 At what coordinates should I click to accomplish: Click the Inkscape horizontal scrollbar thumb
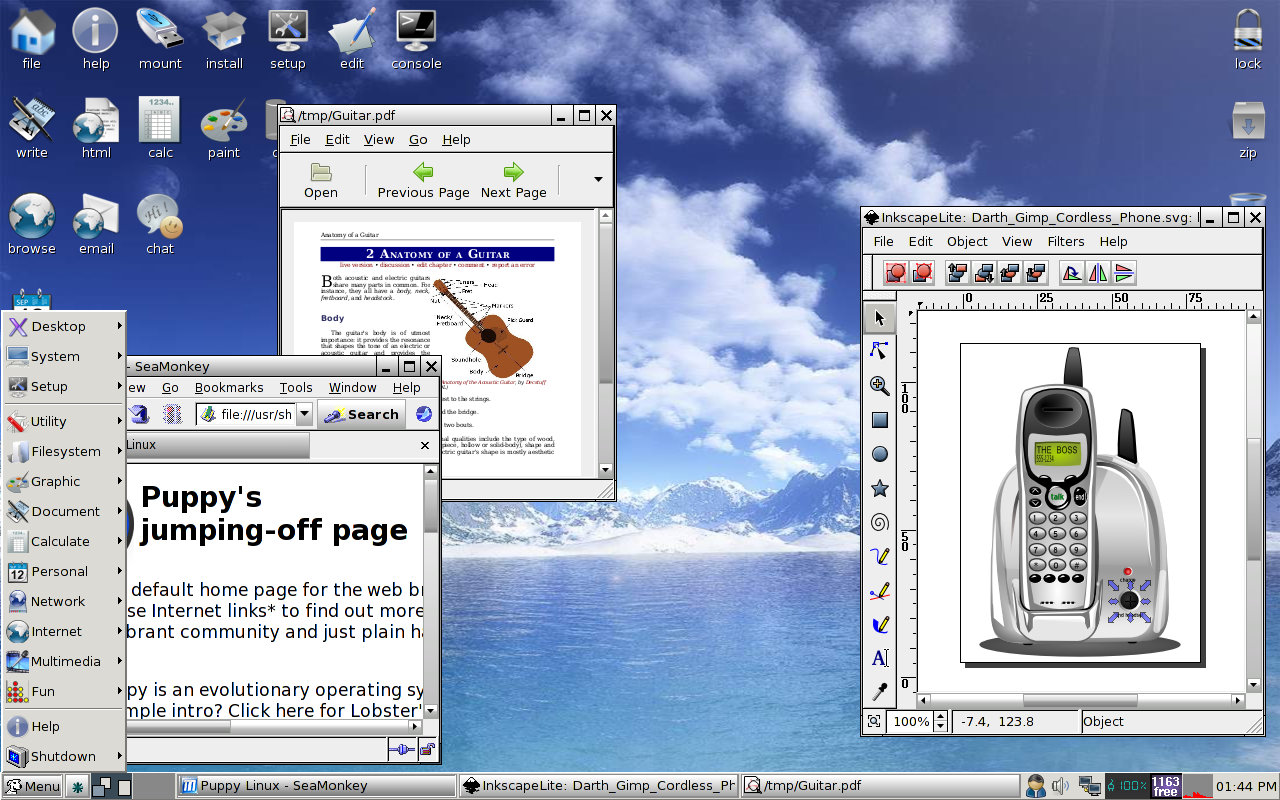[1079, 701]
